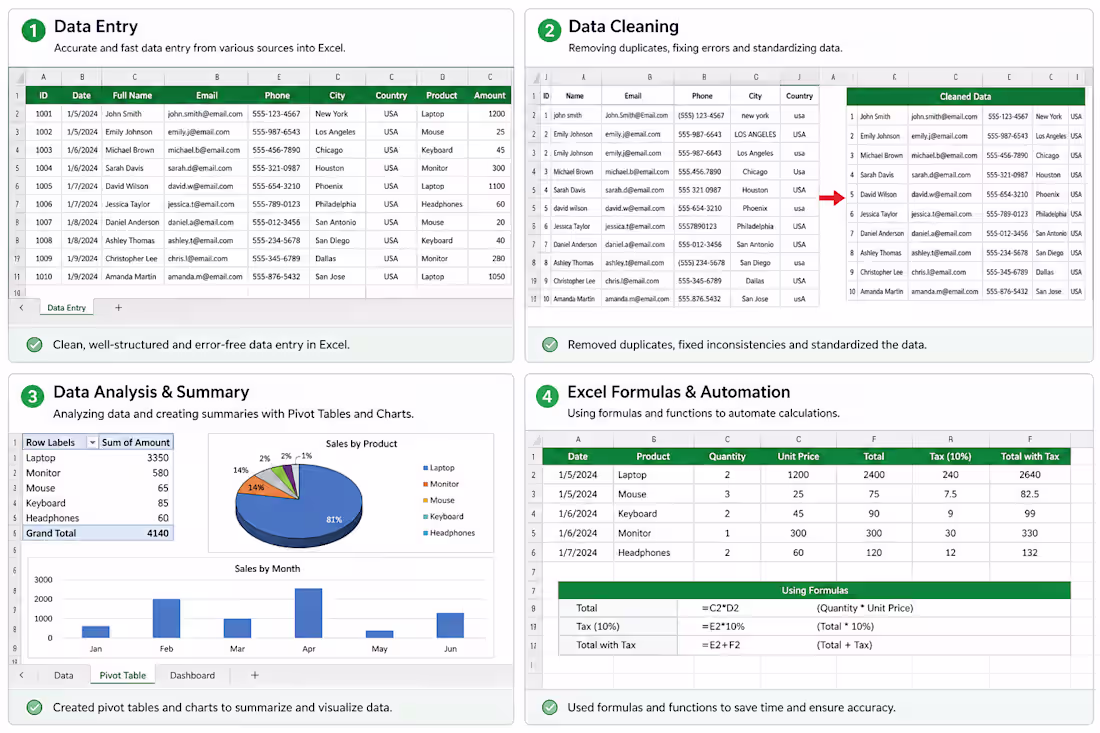Click lowercase david wilson in uncleaned data
The image size is (1100, 733).
(570, 208)
